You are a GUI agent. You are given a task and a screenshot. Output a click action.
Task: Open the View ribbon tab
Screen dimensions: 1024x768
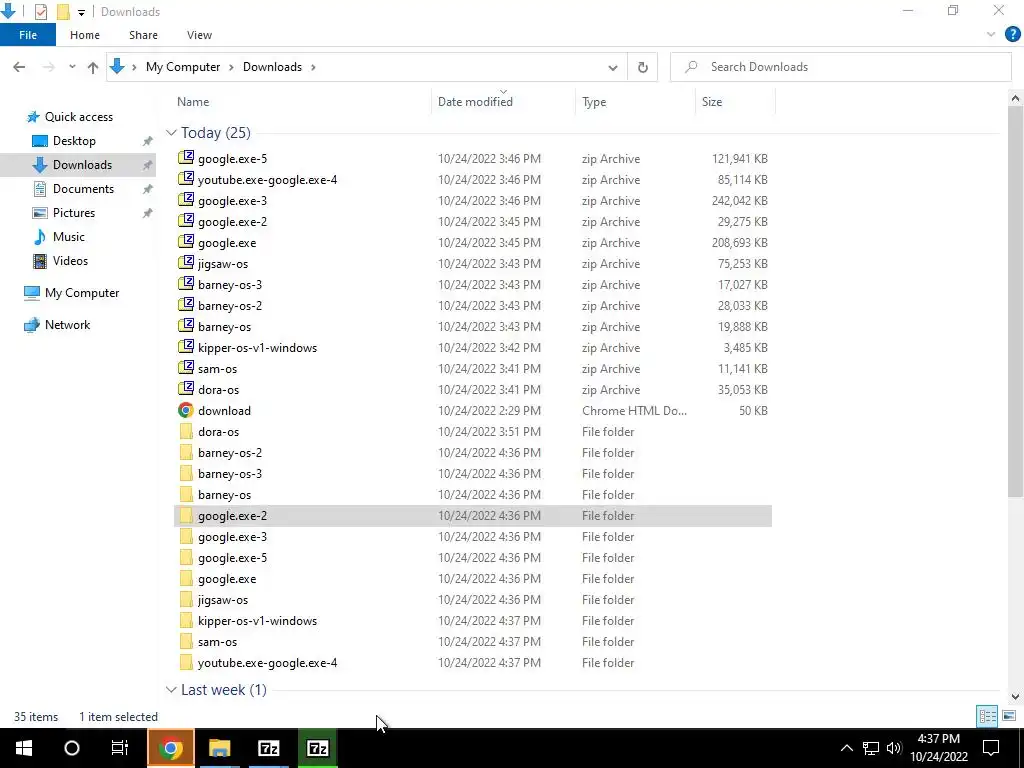pyautogui.click(x=199, y=35)
